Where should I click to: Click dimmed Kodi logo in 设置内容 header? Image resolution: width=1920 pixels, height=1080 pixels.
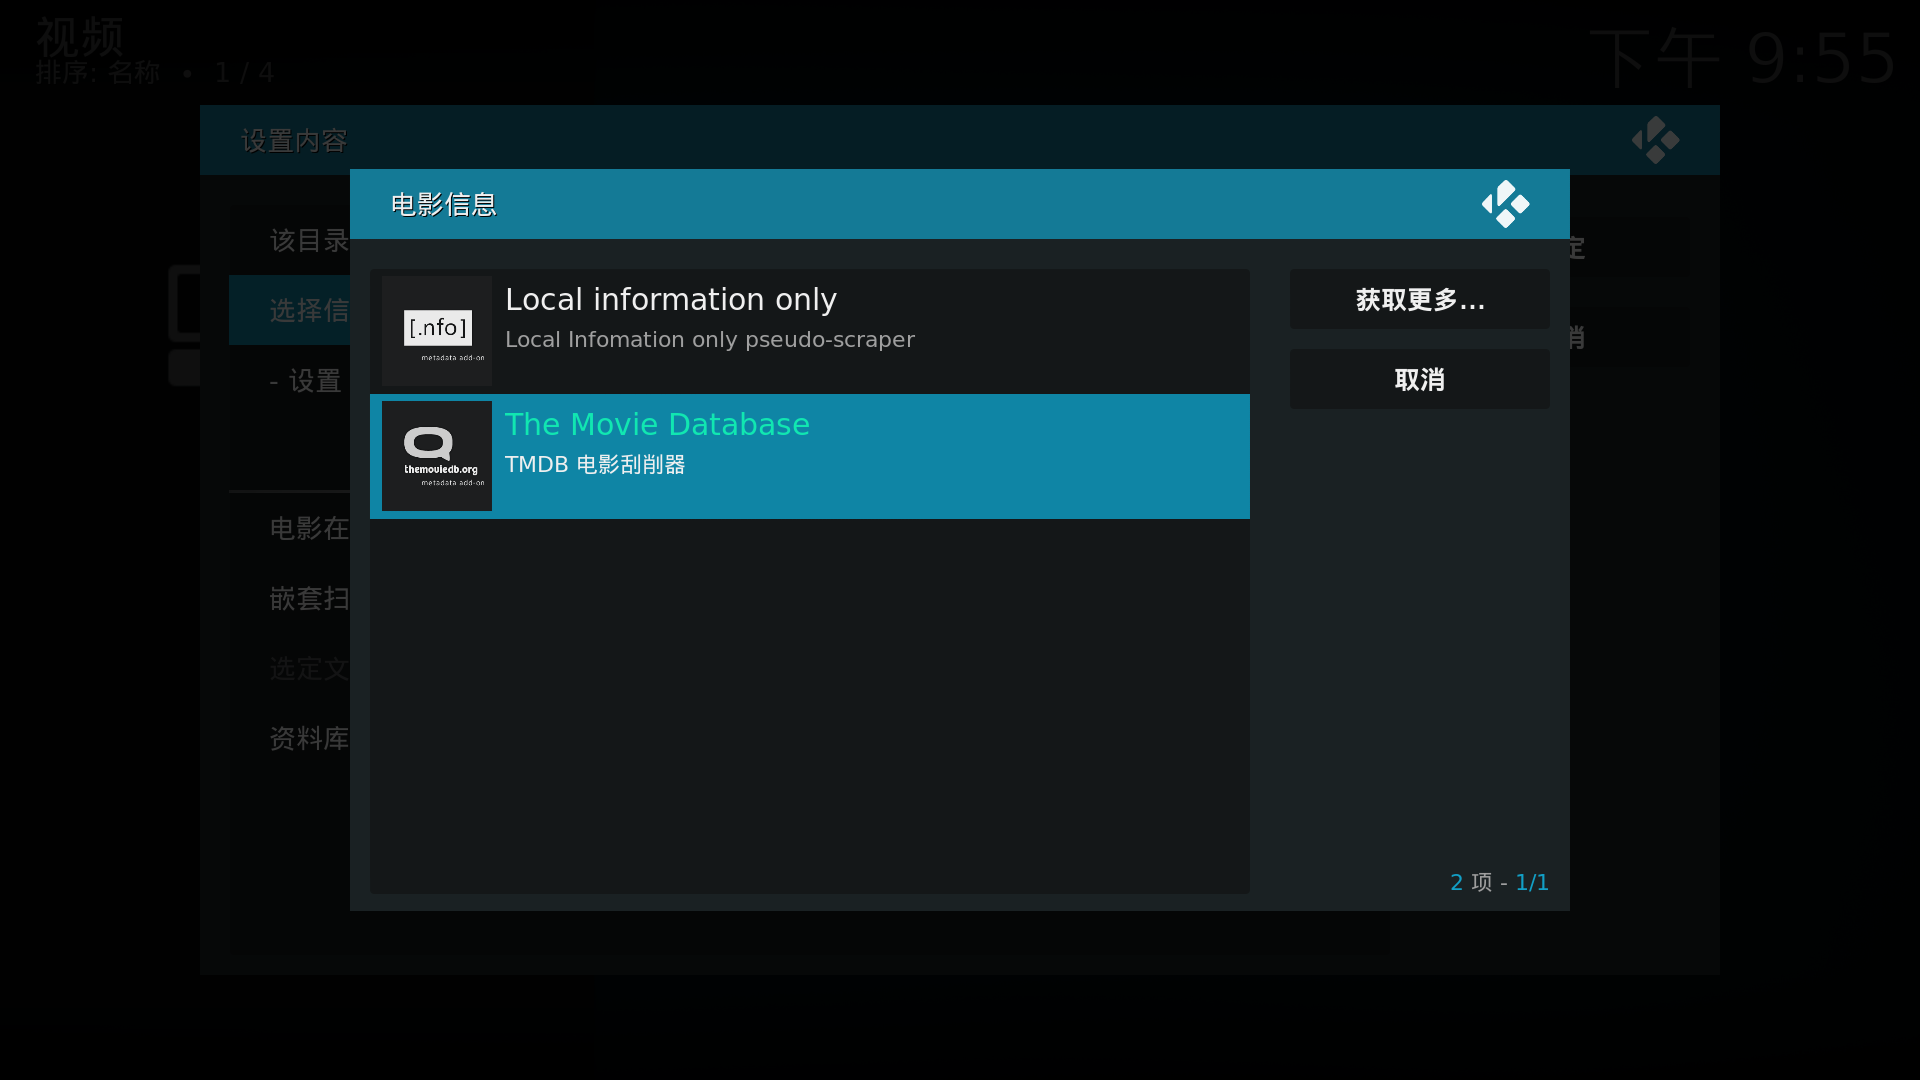pos(1655,140)
